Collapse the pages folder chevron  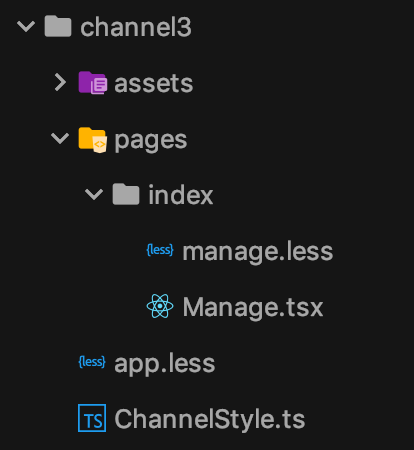tap(60, 138)
